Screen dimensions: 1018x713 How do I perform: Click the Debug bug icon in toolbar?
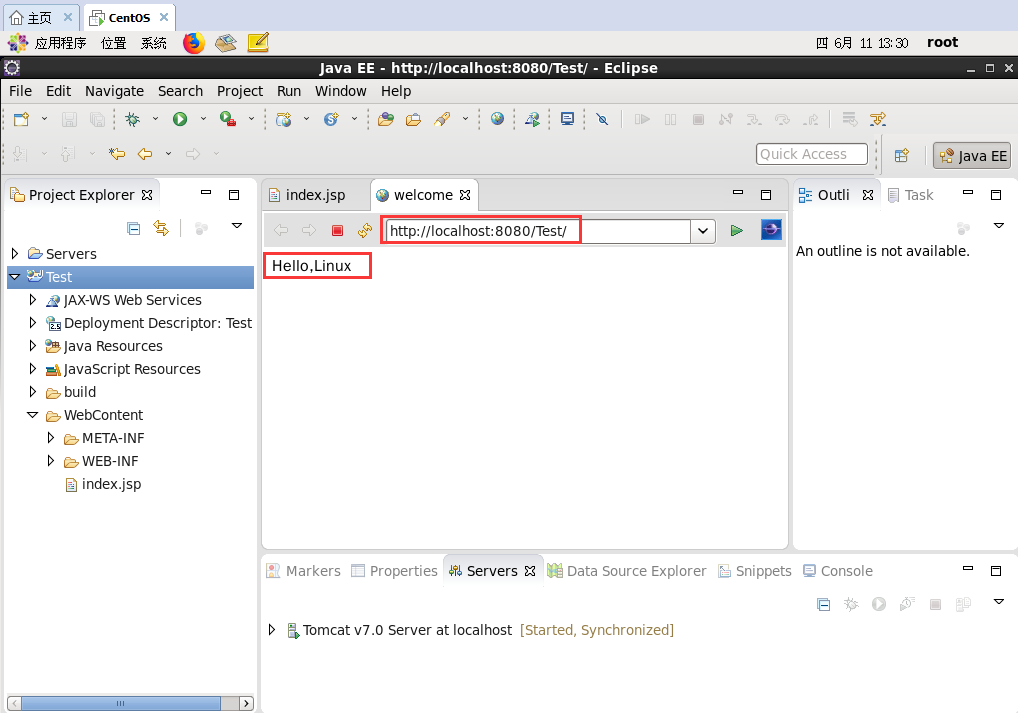pyautogui.click(x=132, y=119)
